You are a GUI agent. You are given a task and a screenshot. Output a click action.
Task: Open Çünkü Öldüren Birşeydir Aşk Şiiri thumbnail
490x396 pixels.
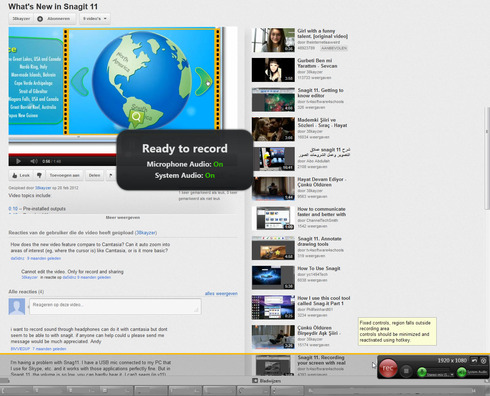(273, 337)
